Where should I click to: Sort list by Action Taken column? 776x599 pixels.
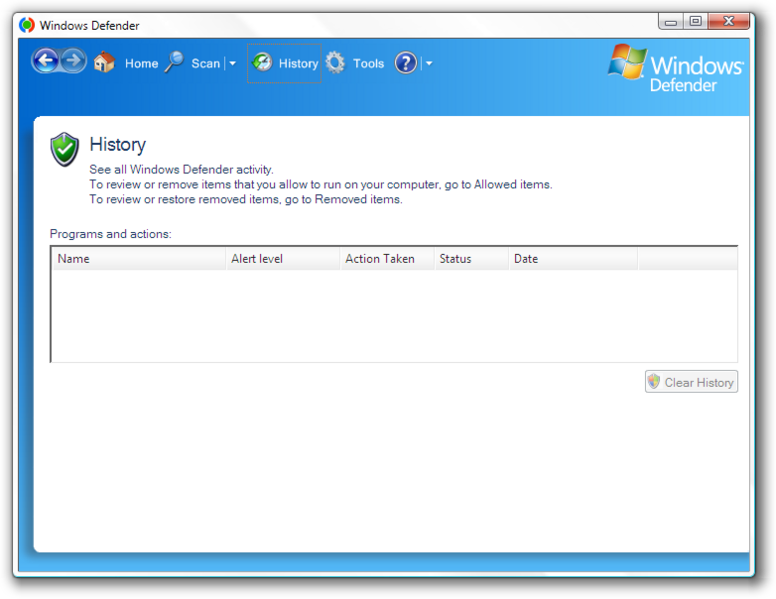387,258
